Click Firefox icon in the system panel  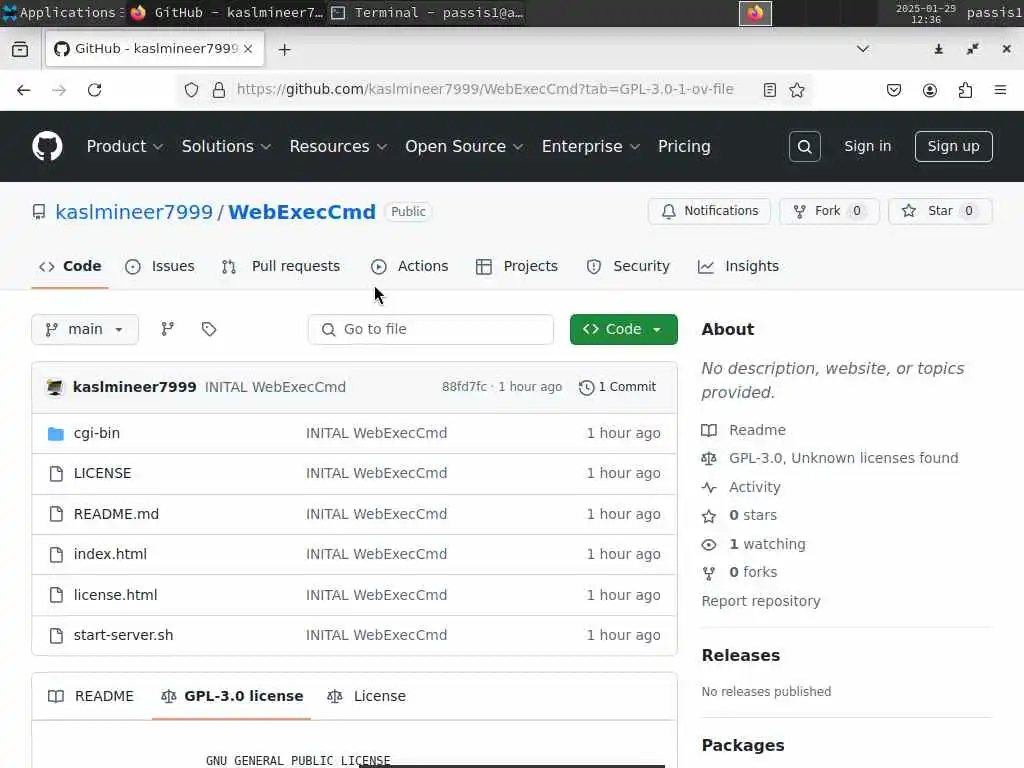click(x=755, y=13)
